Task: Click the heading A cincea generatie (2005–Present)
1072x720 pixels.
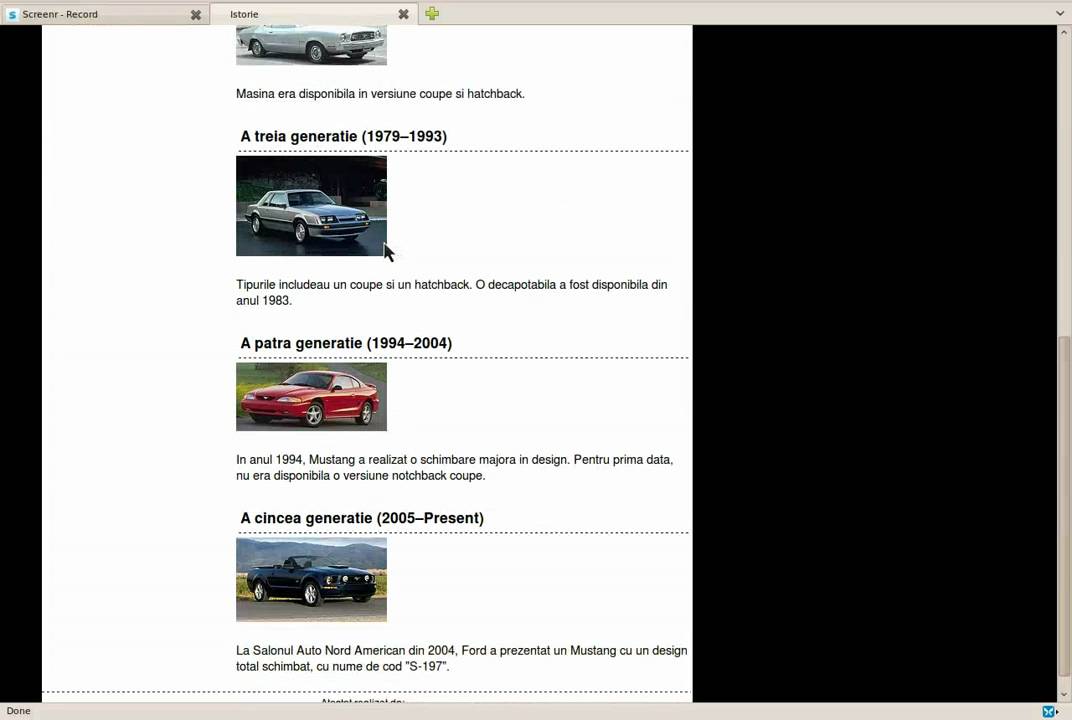Action: (x=362, y=518)
